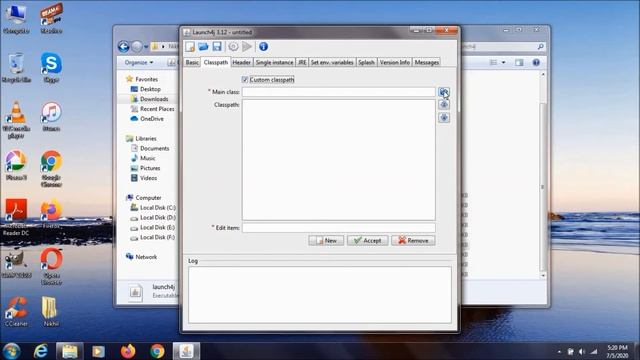Click the volume speaker tray icon
This screenshot has height=360, width=640.
click(582, 351)
